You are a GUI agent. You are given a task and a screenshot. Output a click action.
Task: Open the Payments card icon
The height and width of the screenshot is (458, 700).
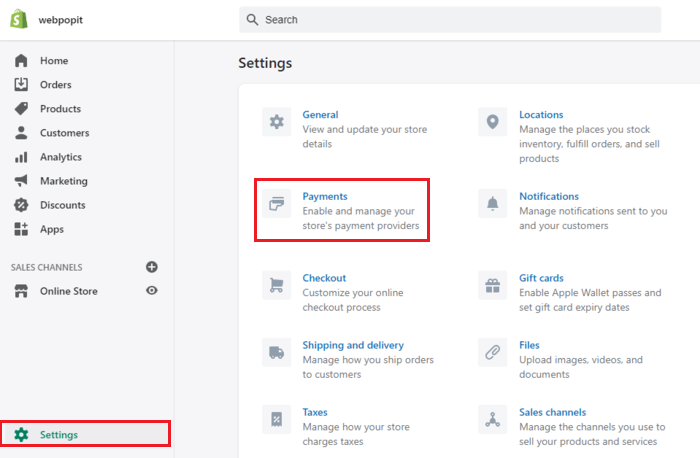pyautogui.click(x=275, y=204)
